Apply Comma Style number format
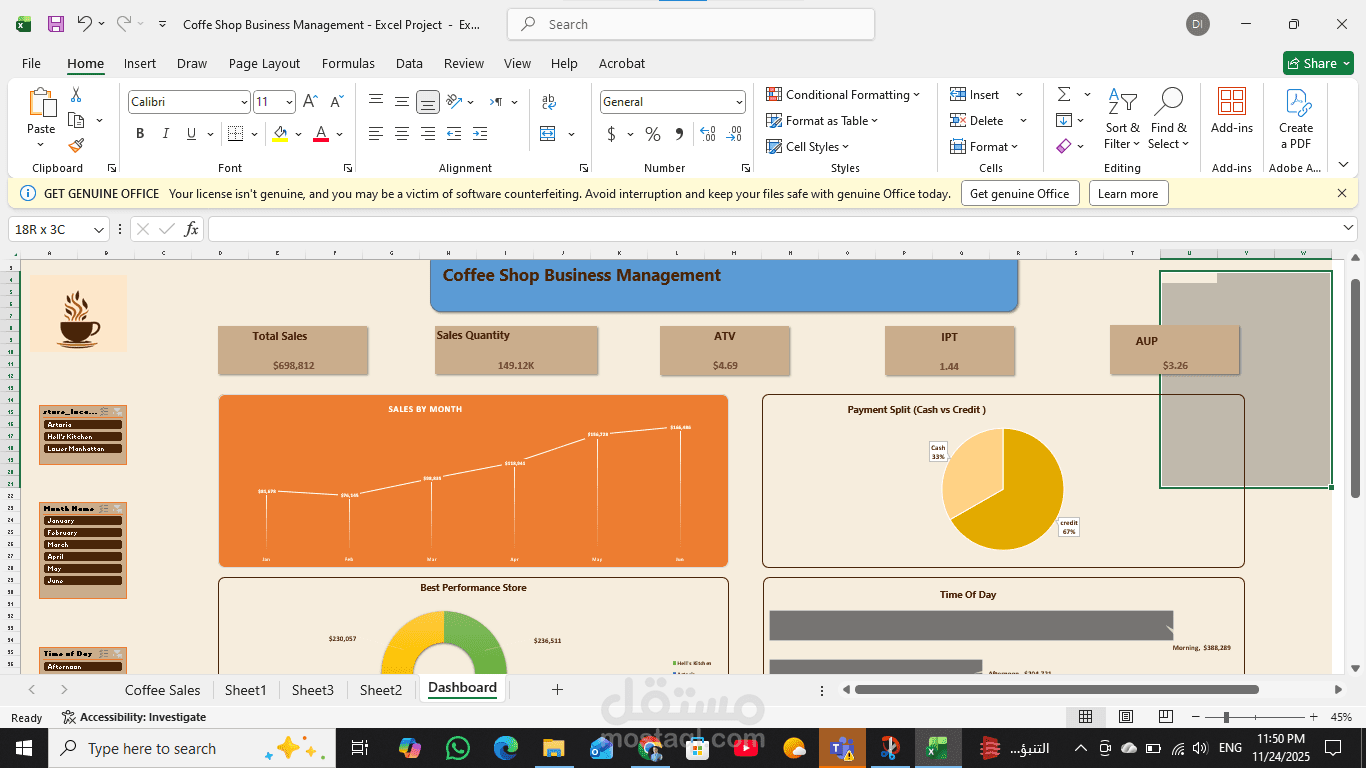This screenshot has width=1366, height=768. coord(679,134)
